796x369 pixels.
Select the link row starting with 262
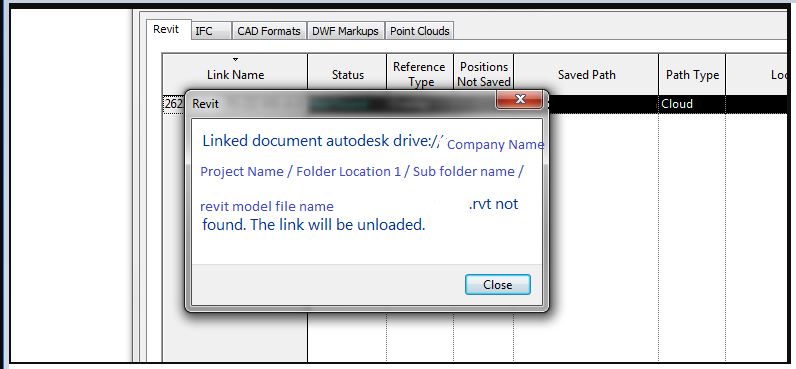[173, 104]
